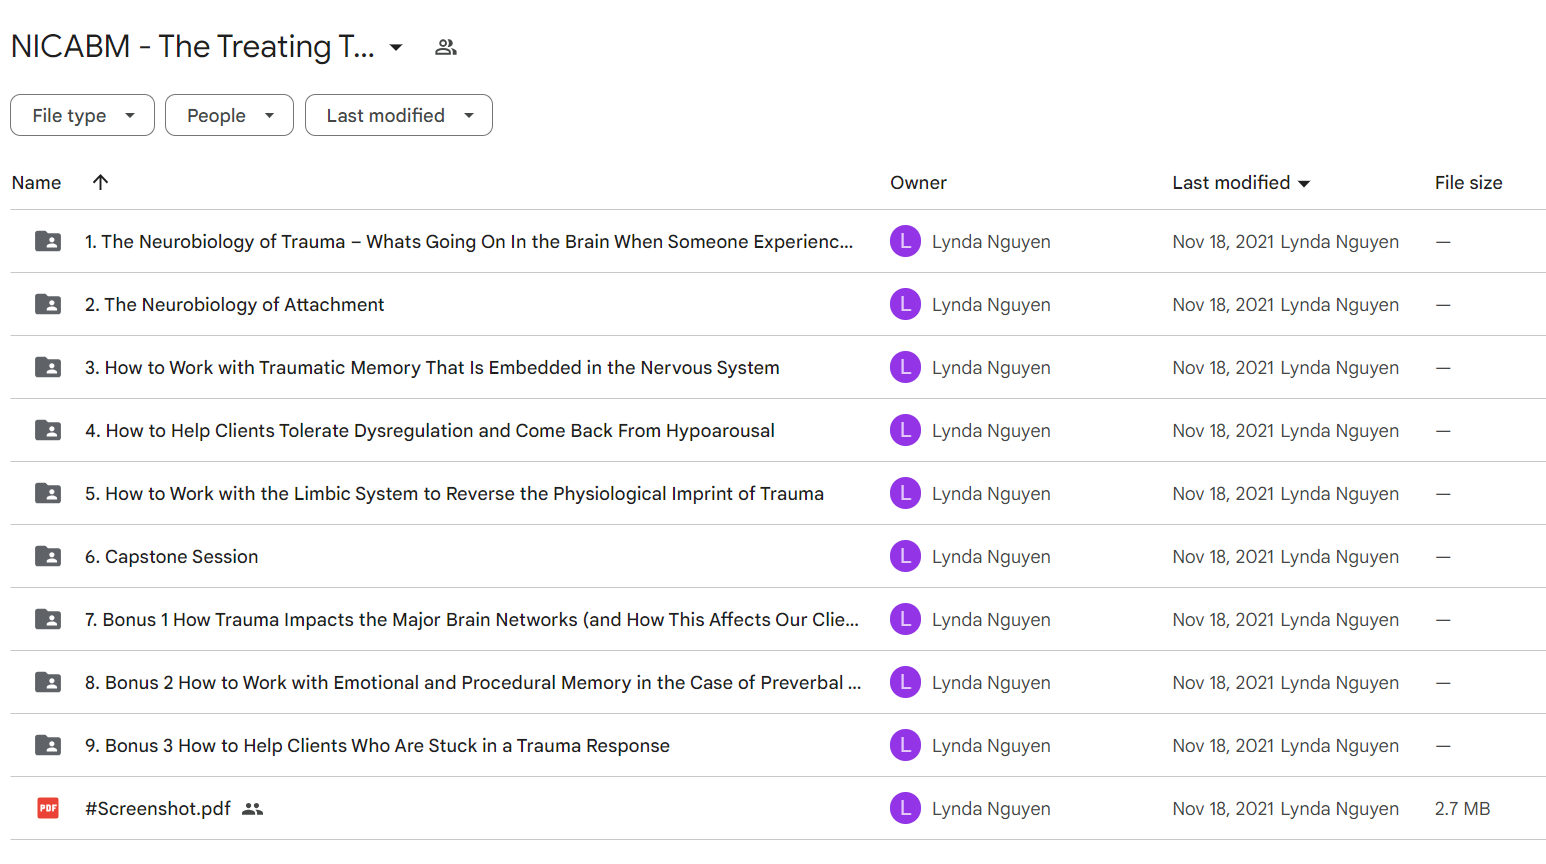1546x864 pixels.
Task: Click the Name column header
Action: tap(36, 183)
